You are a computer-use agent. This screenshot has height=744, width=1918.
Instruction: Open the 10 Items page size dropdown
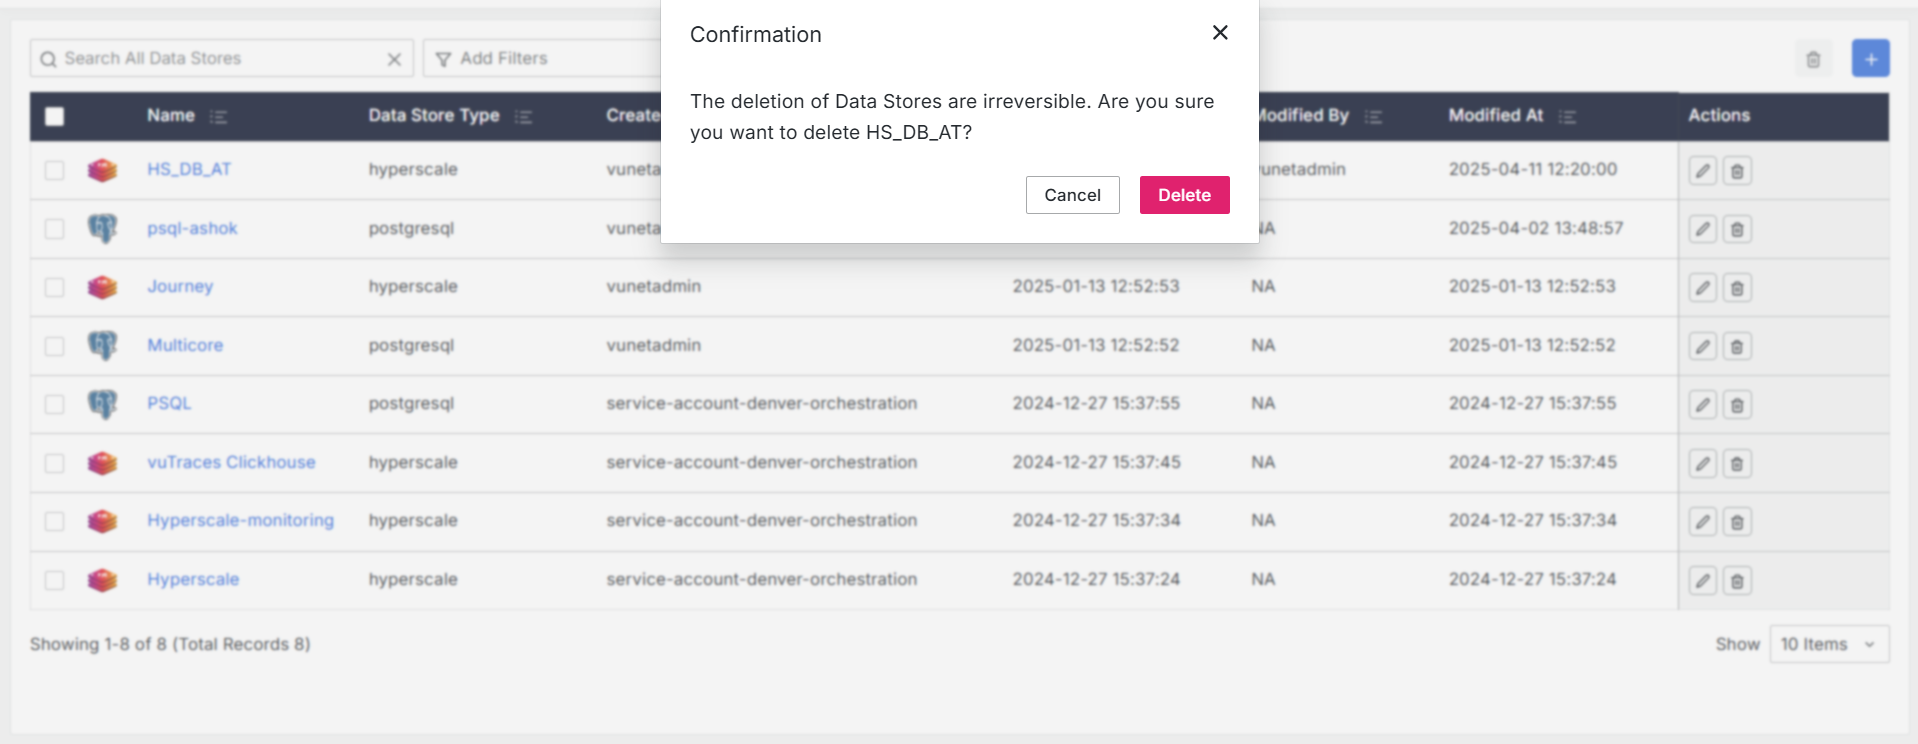coord(1828,645)
